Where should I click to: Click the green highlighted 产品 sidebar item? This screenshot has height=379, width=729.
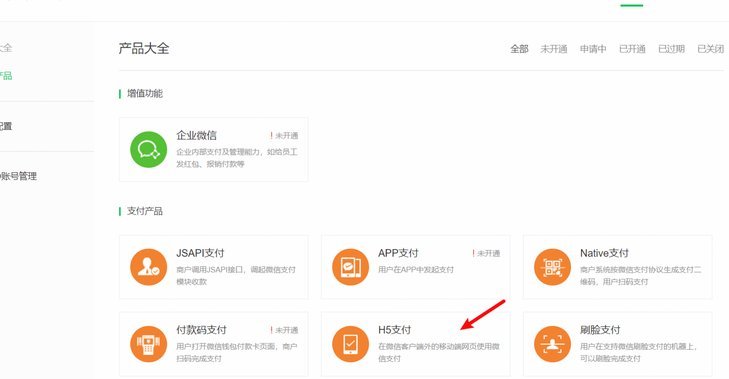point(6,75)
